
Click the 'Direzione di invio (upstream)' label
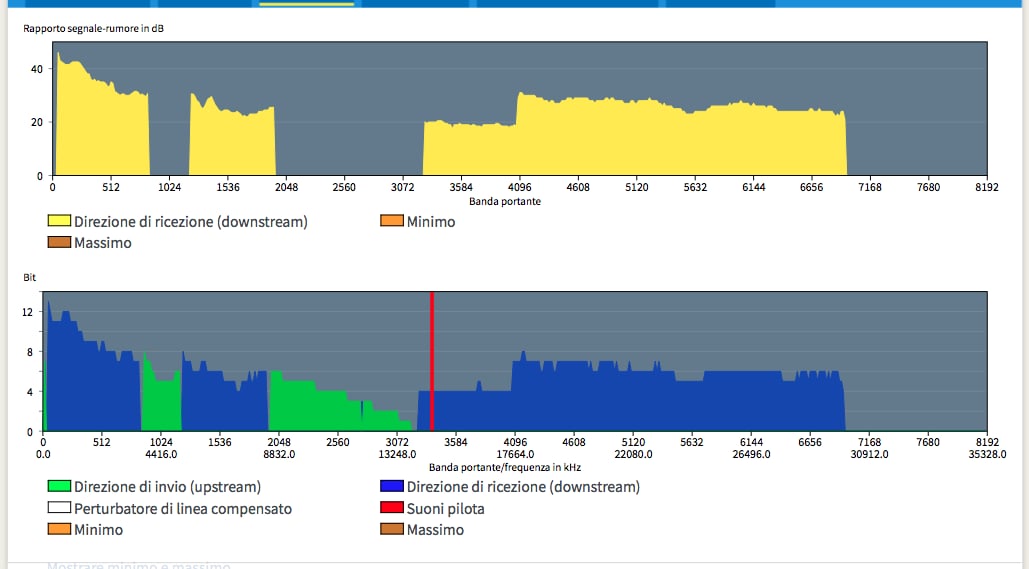point(167,487)
